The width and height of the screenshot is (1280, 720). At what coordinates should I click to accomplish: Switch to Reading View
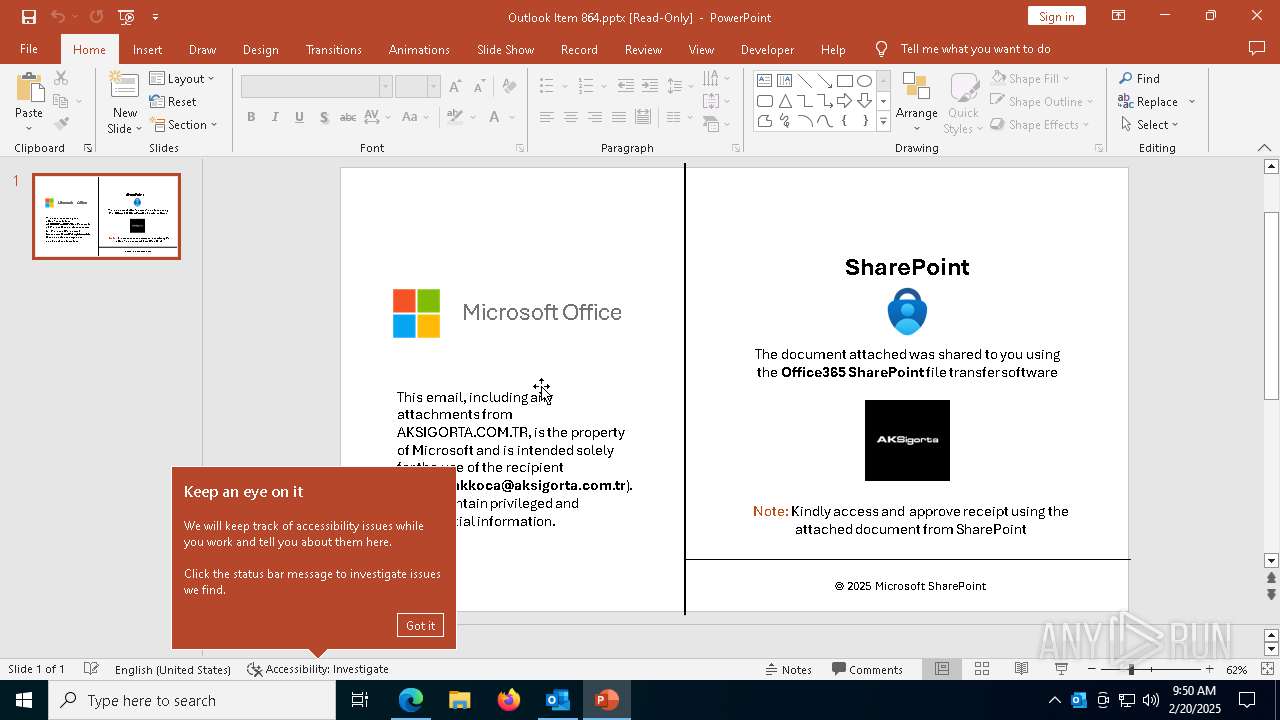pyautogui.click(x=1021, y=669)
